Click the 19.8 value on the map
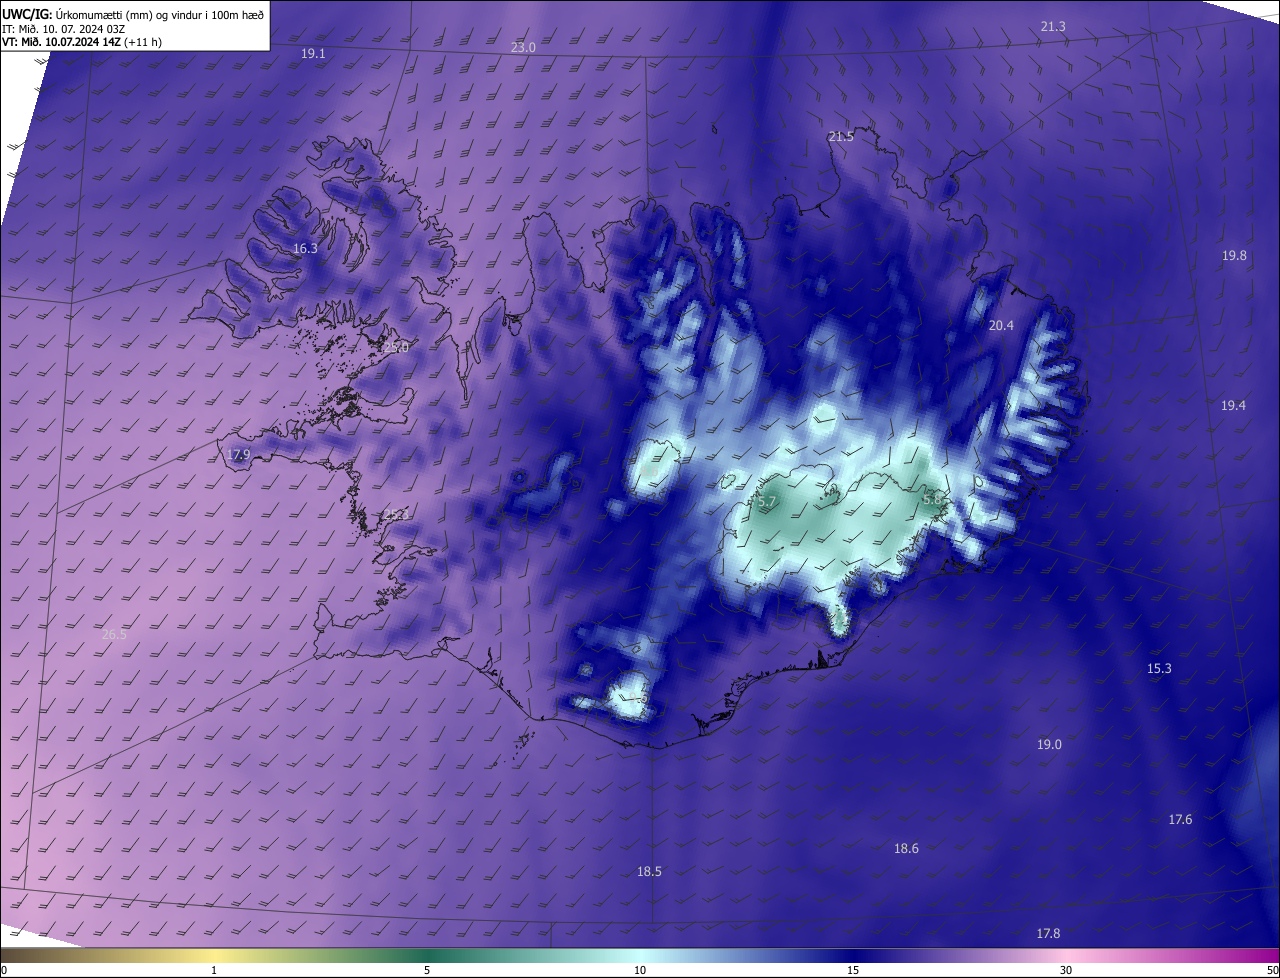Screen dimensions: 1280x978 pyautogui.click(x=1234, y=255)
